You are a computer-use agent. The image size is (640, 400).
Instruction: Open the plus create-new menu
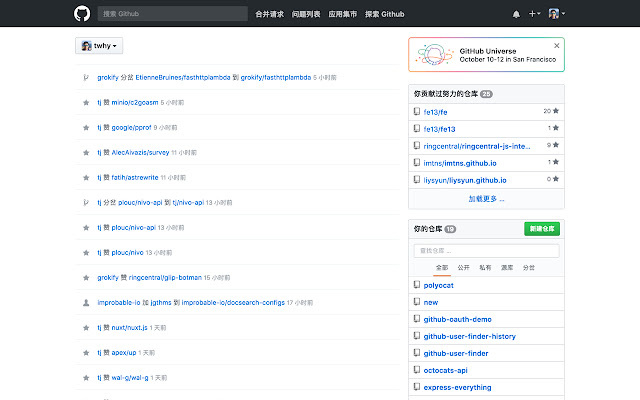(x=534, y=14)
